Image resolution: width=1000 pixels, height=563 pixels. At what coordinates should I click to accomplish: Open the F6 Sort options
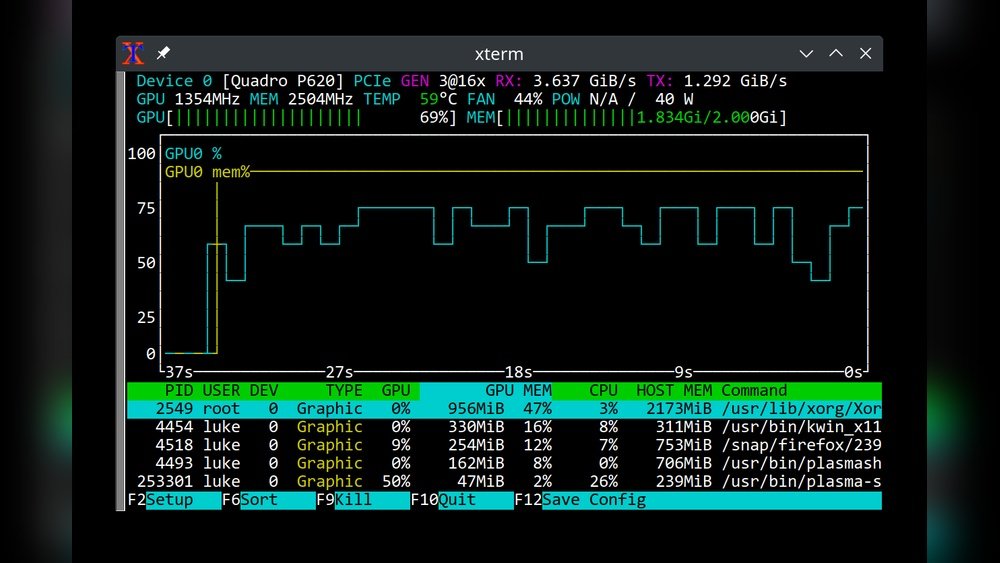[268, 500]
